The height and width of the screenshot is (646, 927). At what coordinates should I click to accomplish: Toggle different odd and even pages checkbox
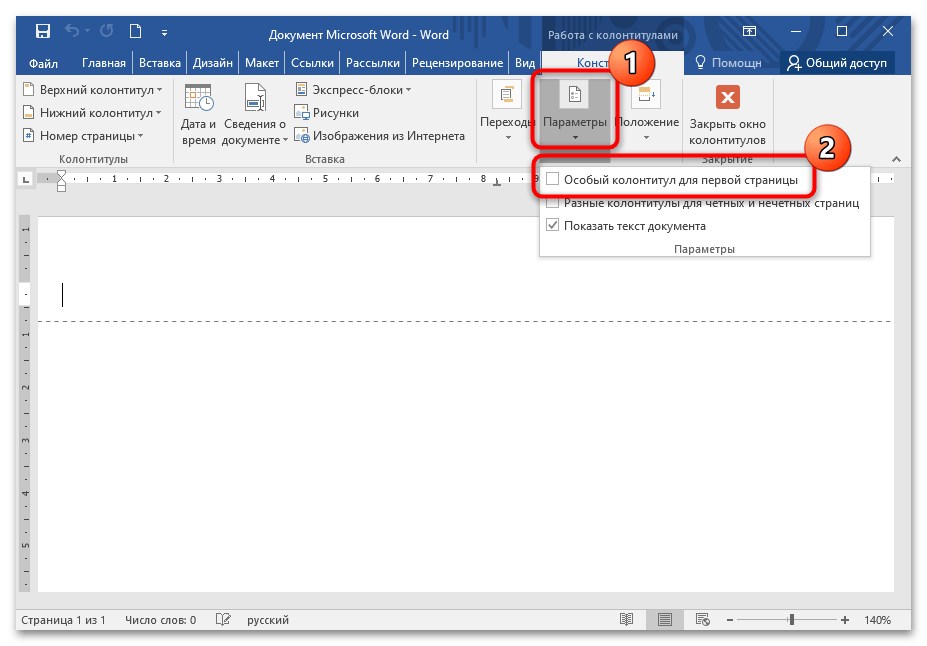pos(553,203)
